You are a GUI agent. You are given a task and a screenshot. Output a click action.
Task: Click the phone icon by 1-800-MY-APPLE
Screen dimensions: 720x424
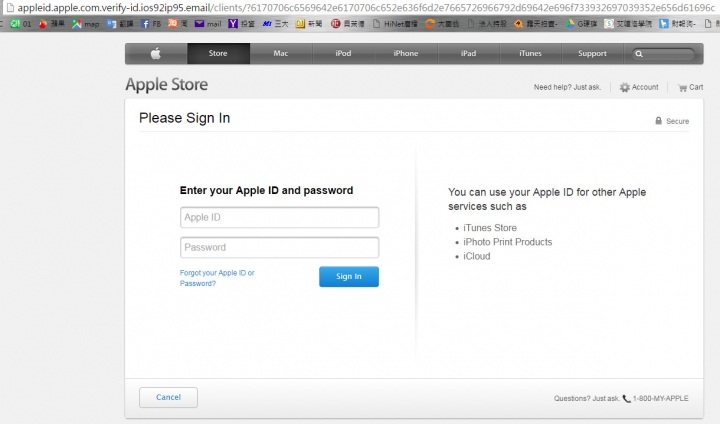click(626, 399)
